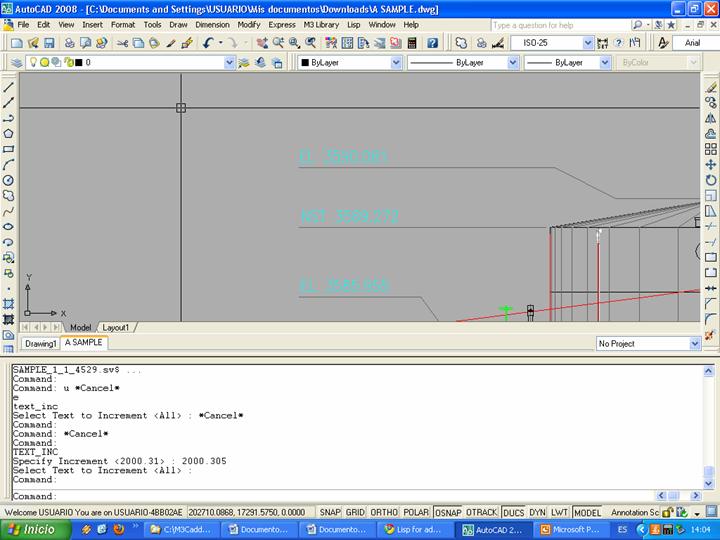Select the Line draw tool
This screenshot has width=720, height=540.
coord(9,86)
